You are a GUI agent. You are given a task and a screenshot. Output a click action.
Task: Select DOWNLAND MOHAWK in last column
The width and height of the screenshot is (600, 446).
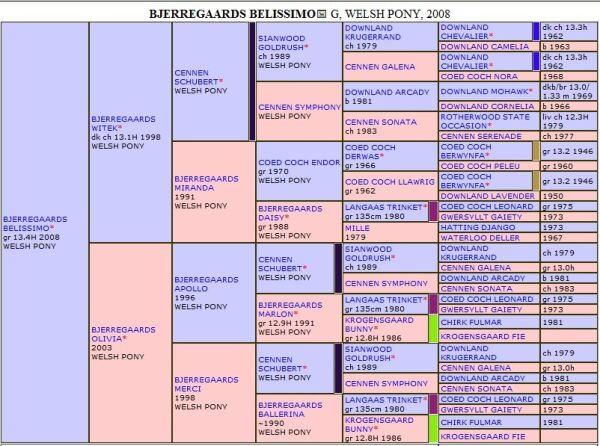(486, 91)
